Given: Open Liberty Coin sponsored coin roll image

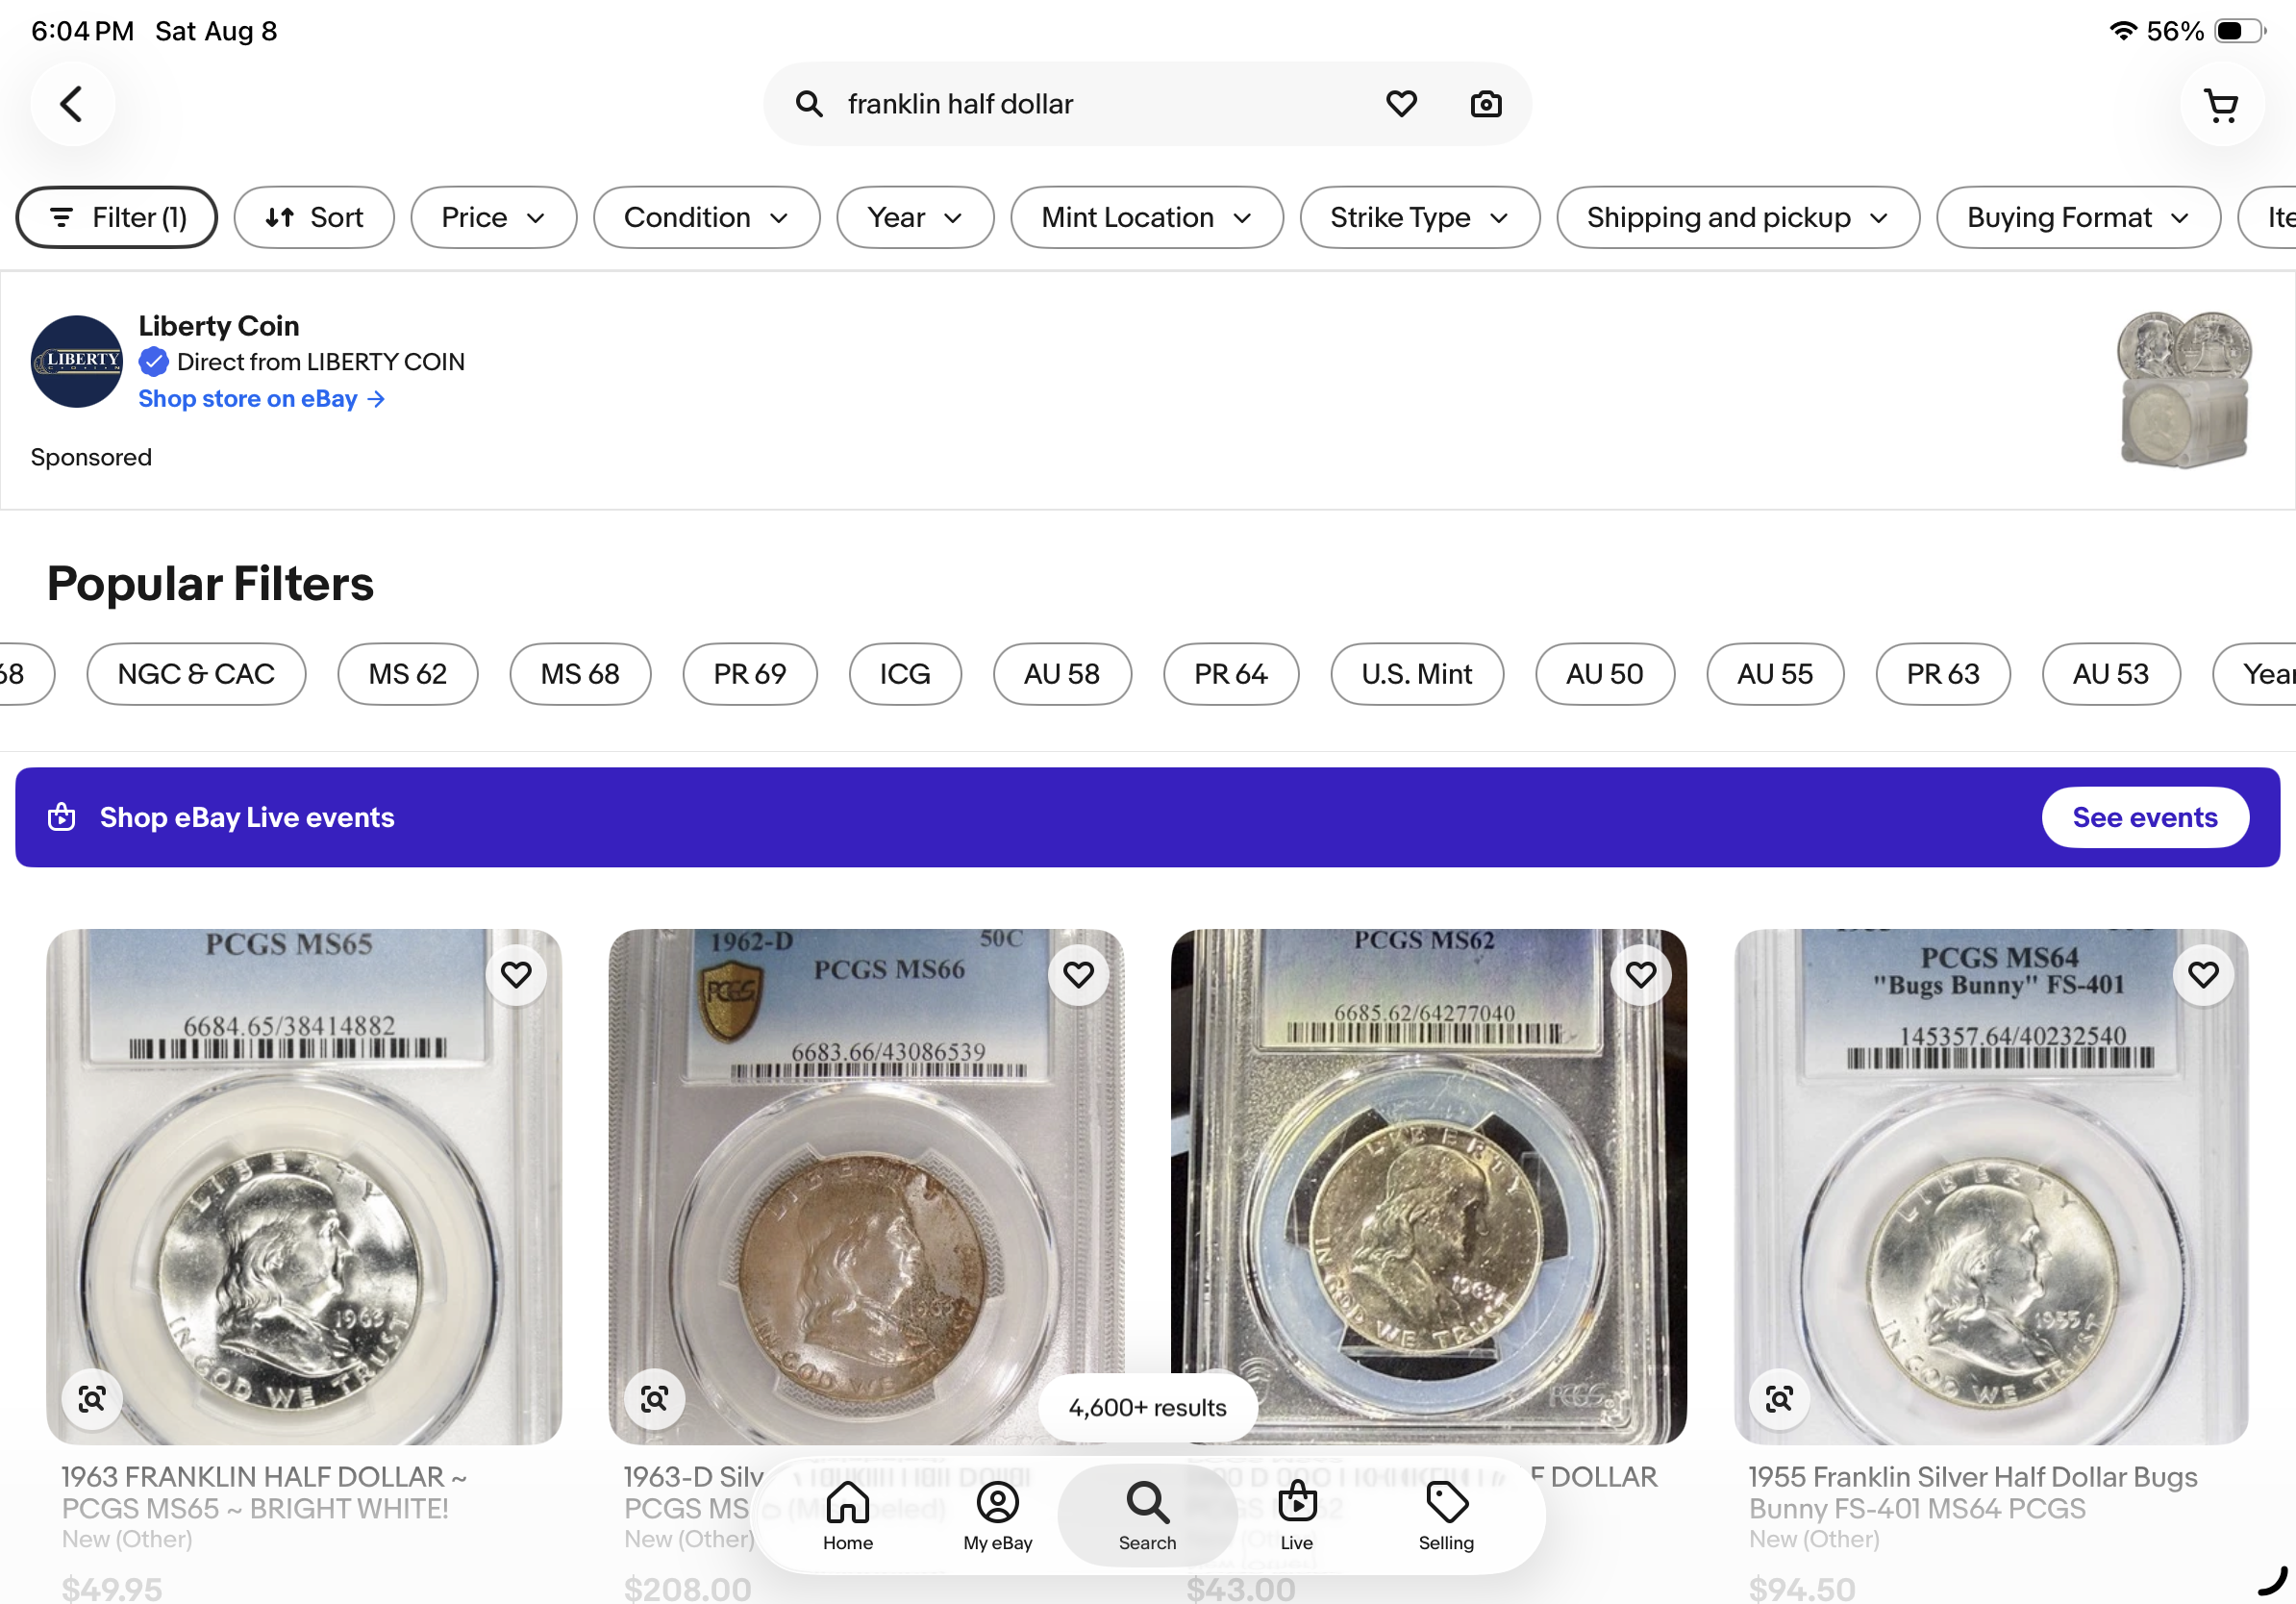Looking at the screenshot, I should (x=2185, y=389).
